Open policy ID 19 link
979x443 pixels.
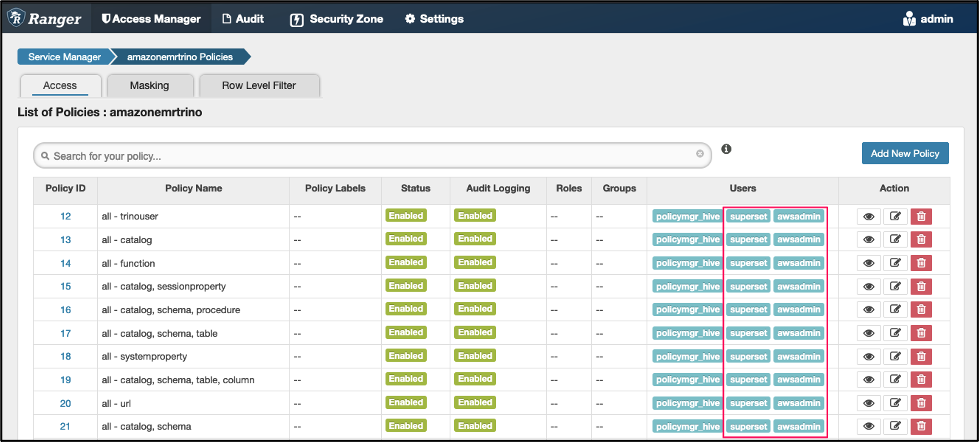(66, 379)
